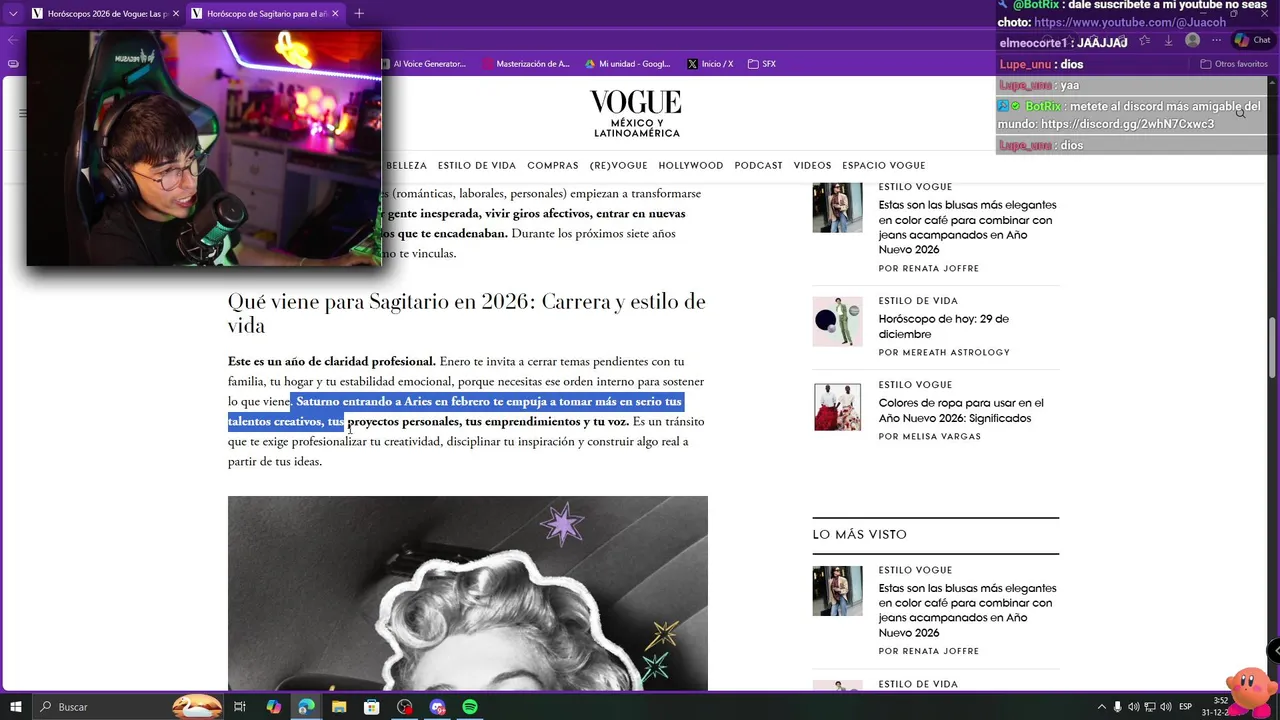Click the Vogue México y Latinoamérica logo
Image resolution: width=1280 pixels, height=720 pixels.
(x=636, y=113)
